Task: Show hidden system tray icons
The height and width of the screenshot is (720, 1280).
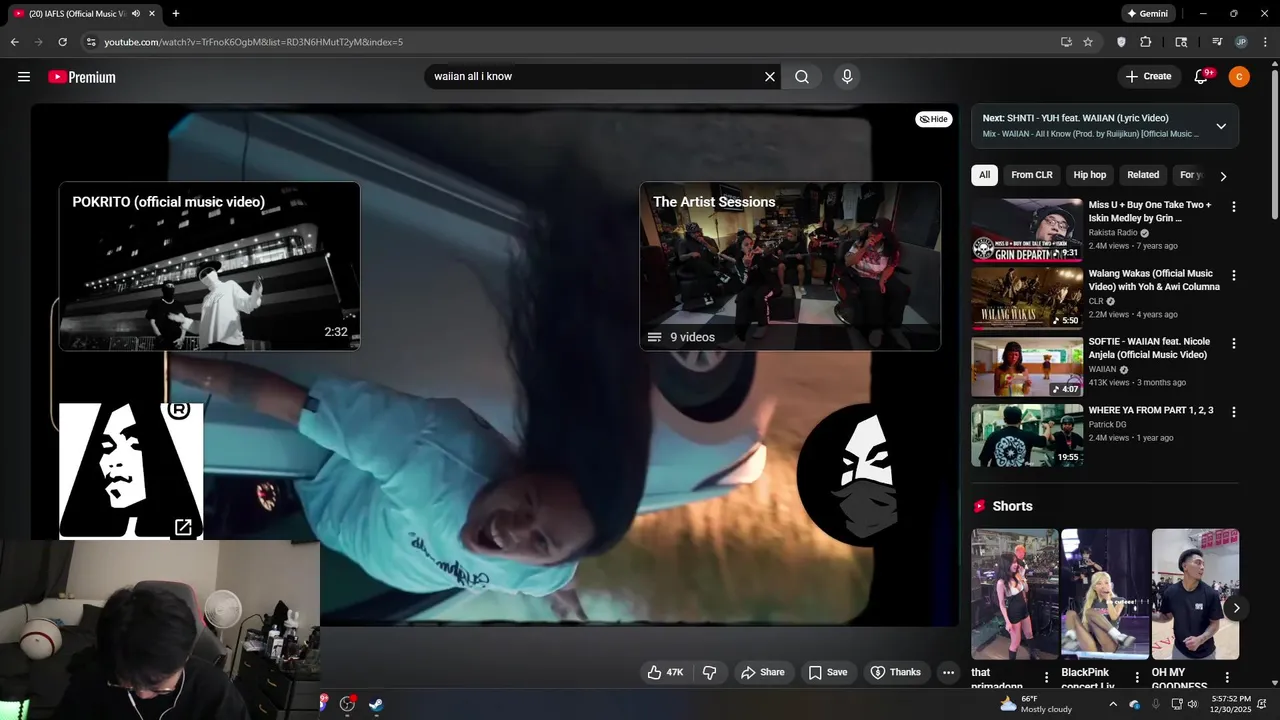Action: tap(1113, 704)
